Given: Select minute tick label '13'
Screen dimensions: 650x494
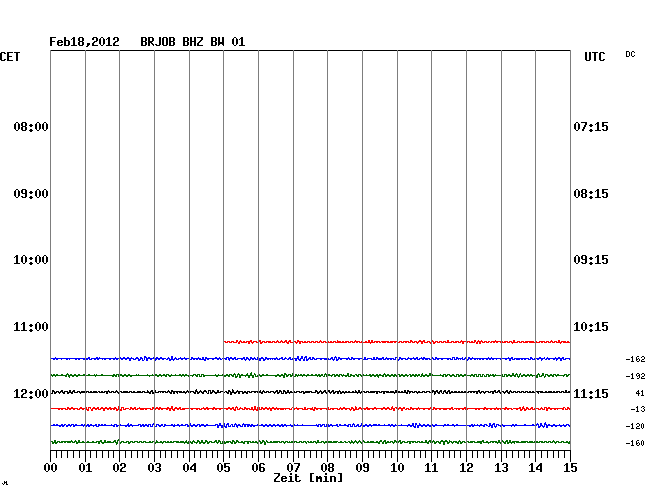Looking at the screenshot, I should click(x=501, y=468).
